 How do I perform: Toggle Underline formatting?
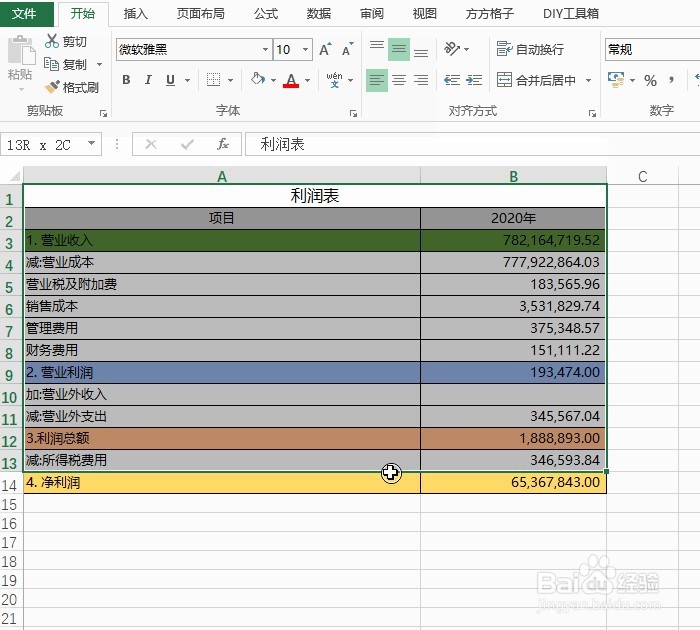(x=170, y=80)
